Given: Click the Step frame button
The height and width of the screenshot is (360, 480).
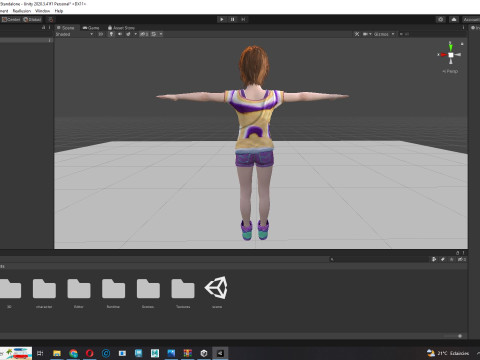Looking at the screenshot, I should click(x=243, y=19).
